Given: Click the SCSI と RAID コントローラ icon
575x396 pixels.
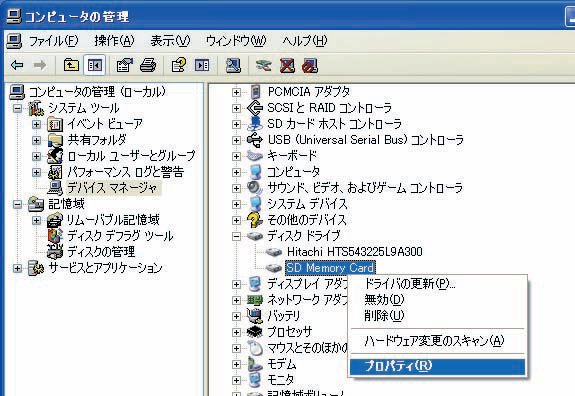Looking at the screenshot, I should tap(255, 108).
